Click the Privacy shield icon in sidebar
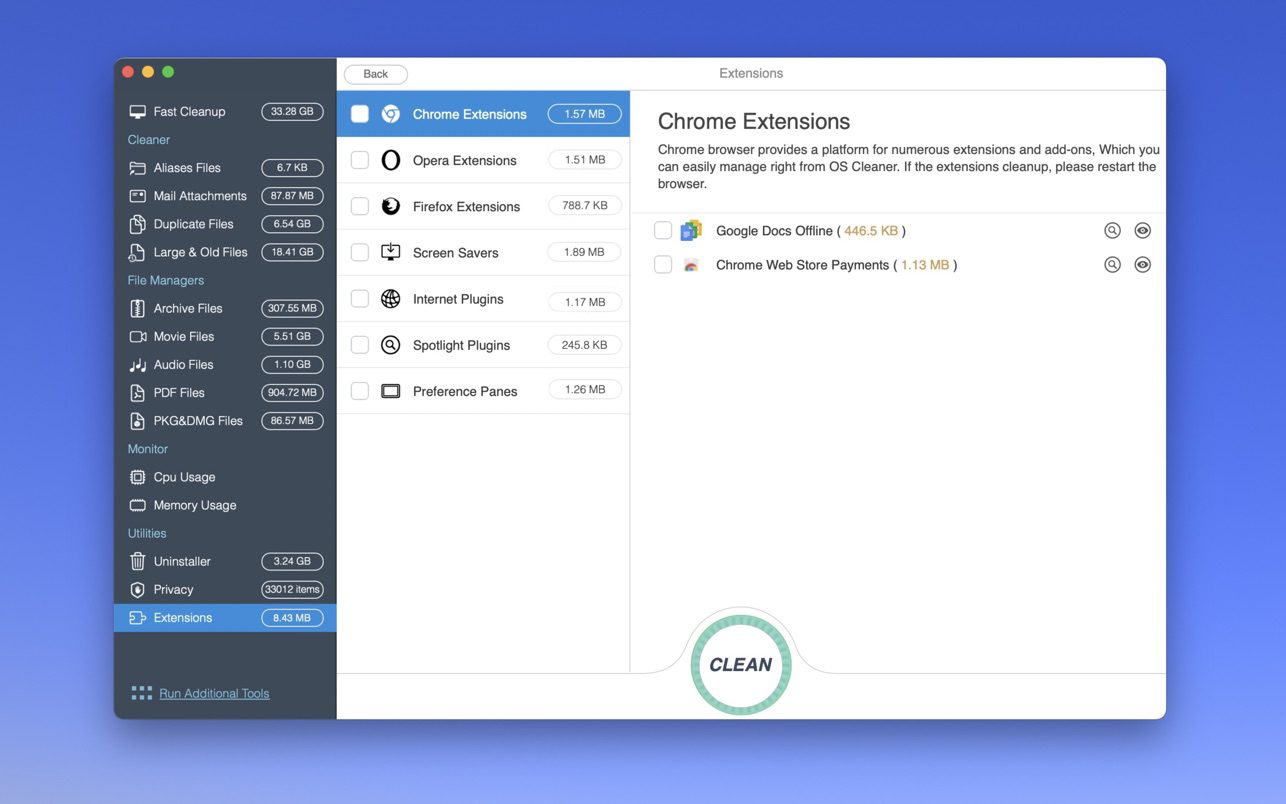1286x804 pixels. 138,590
